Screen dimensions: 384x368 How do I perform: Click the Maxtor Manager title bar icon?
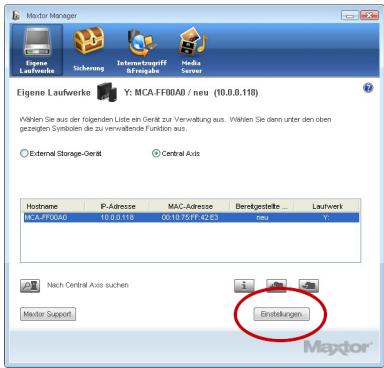pyautogui.click(x=16, y=15)
